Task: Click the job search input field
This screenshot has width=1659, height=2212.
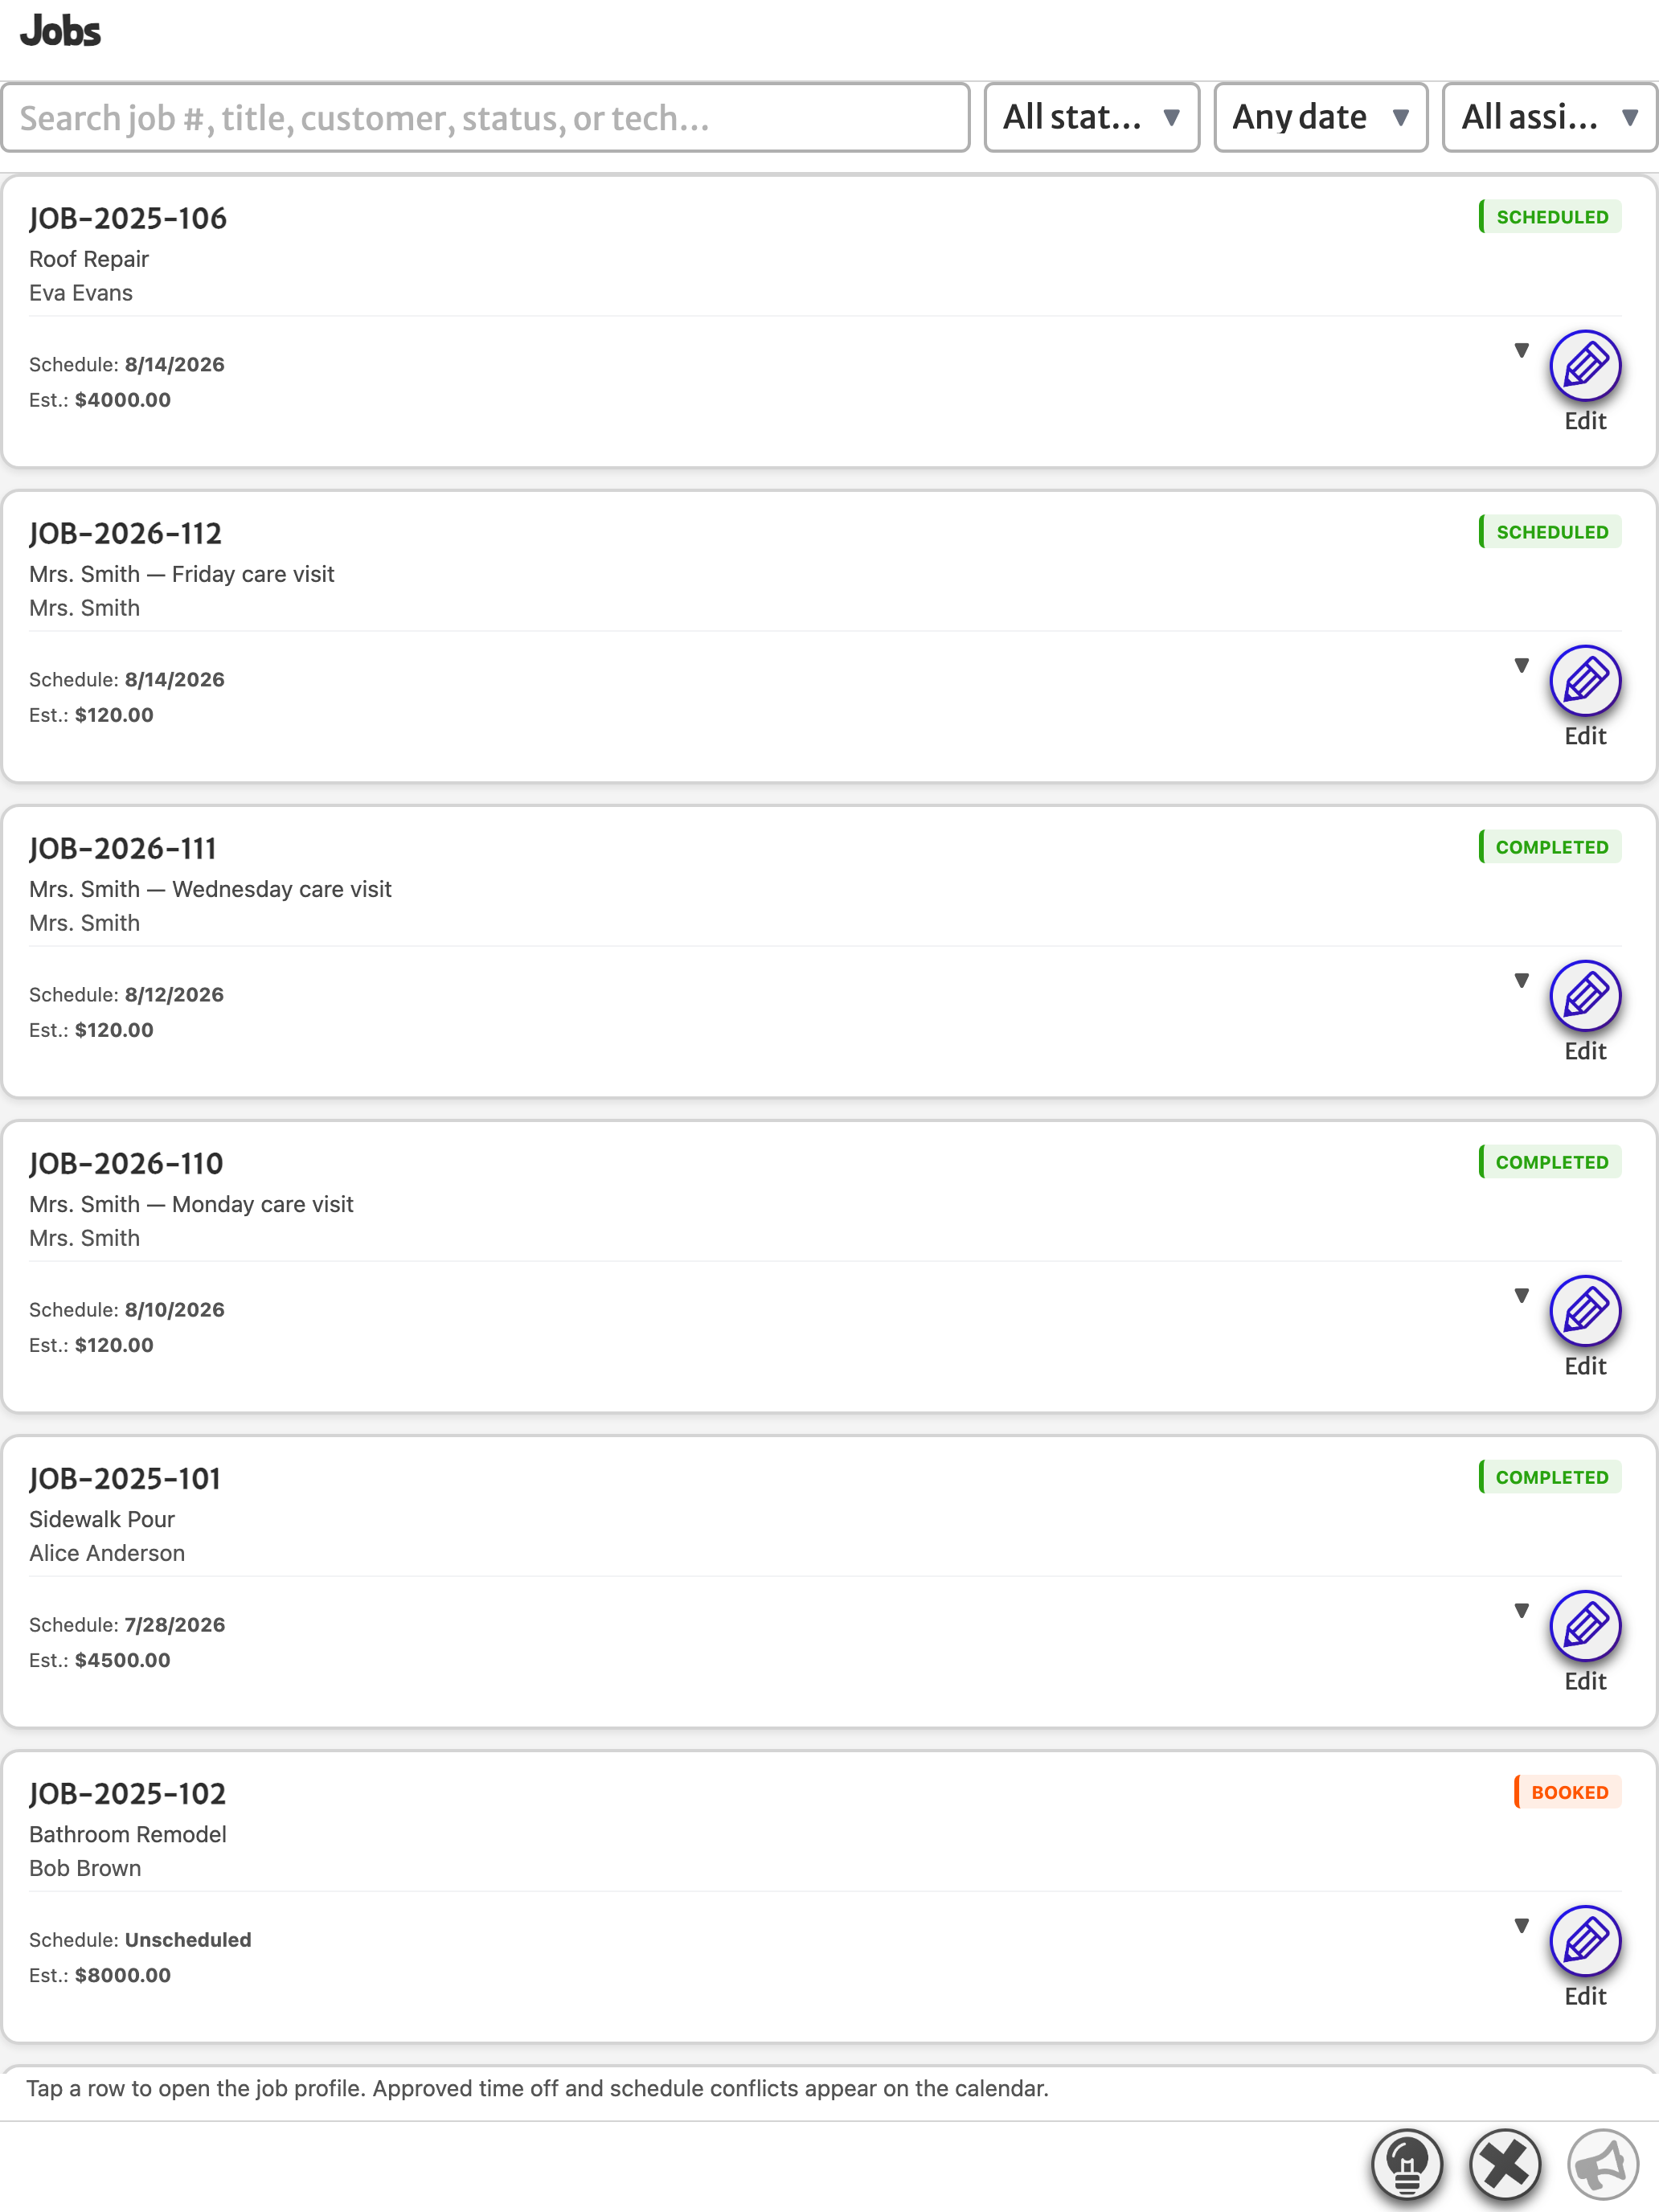Action: pyautogui.click(x=486, y=118)
